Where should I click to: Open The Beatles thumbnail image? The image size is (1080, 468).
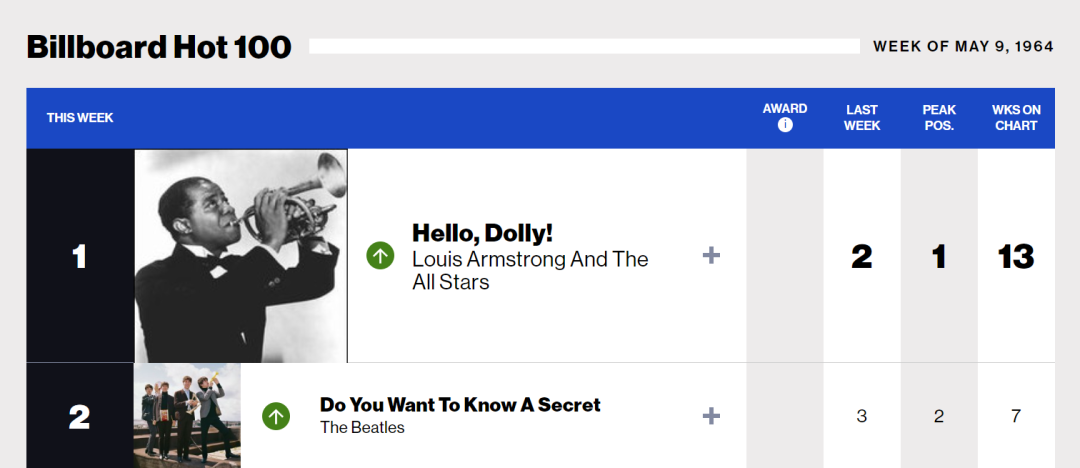pos(187,415)
